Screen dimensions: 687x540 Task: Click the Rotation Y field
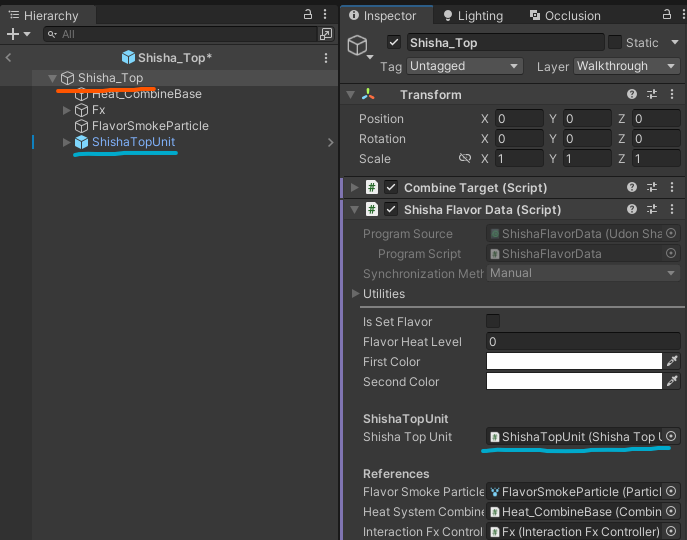coord(587,139)
